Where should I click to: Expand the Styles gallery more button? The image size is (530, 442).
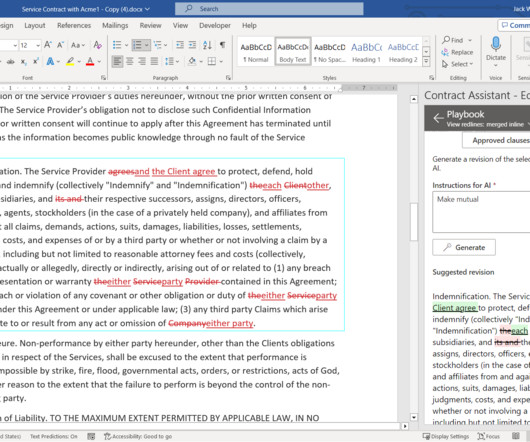[426, 62]
